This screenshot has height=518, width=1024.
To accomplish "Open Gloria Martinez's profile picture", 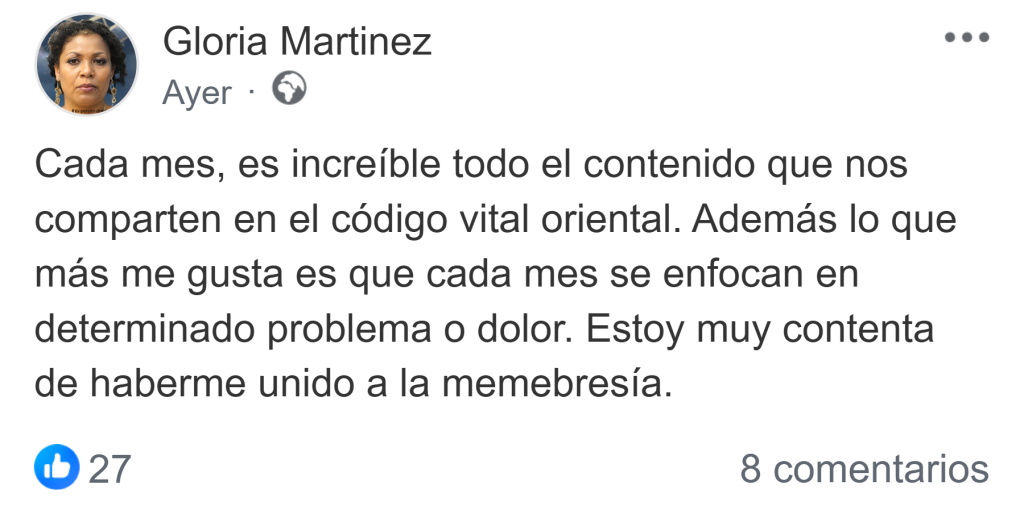I will point(87,65).
